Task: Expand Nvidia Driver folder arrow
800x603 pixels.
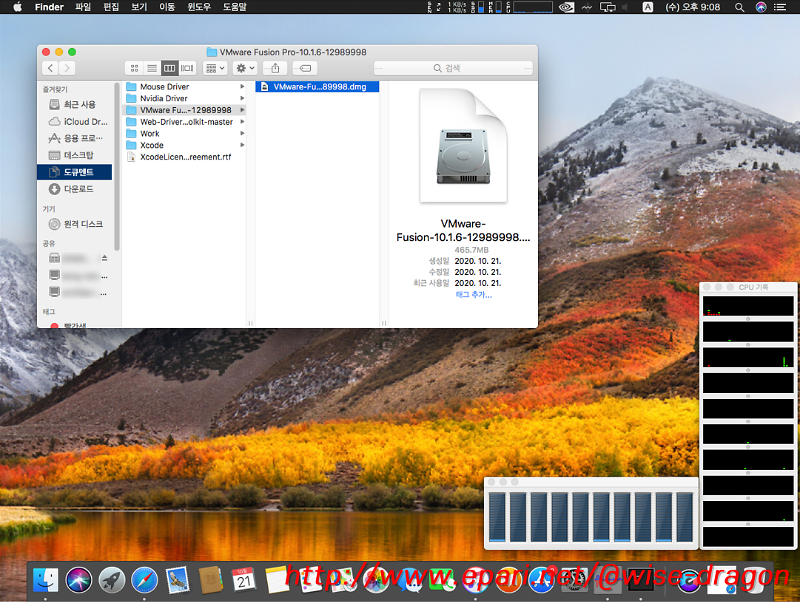Action: click(x=242, y=98)
